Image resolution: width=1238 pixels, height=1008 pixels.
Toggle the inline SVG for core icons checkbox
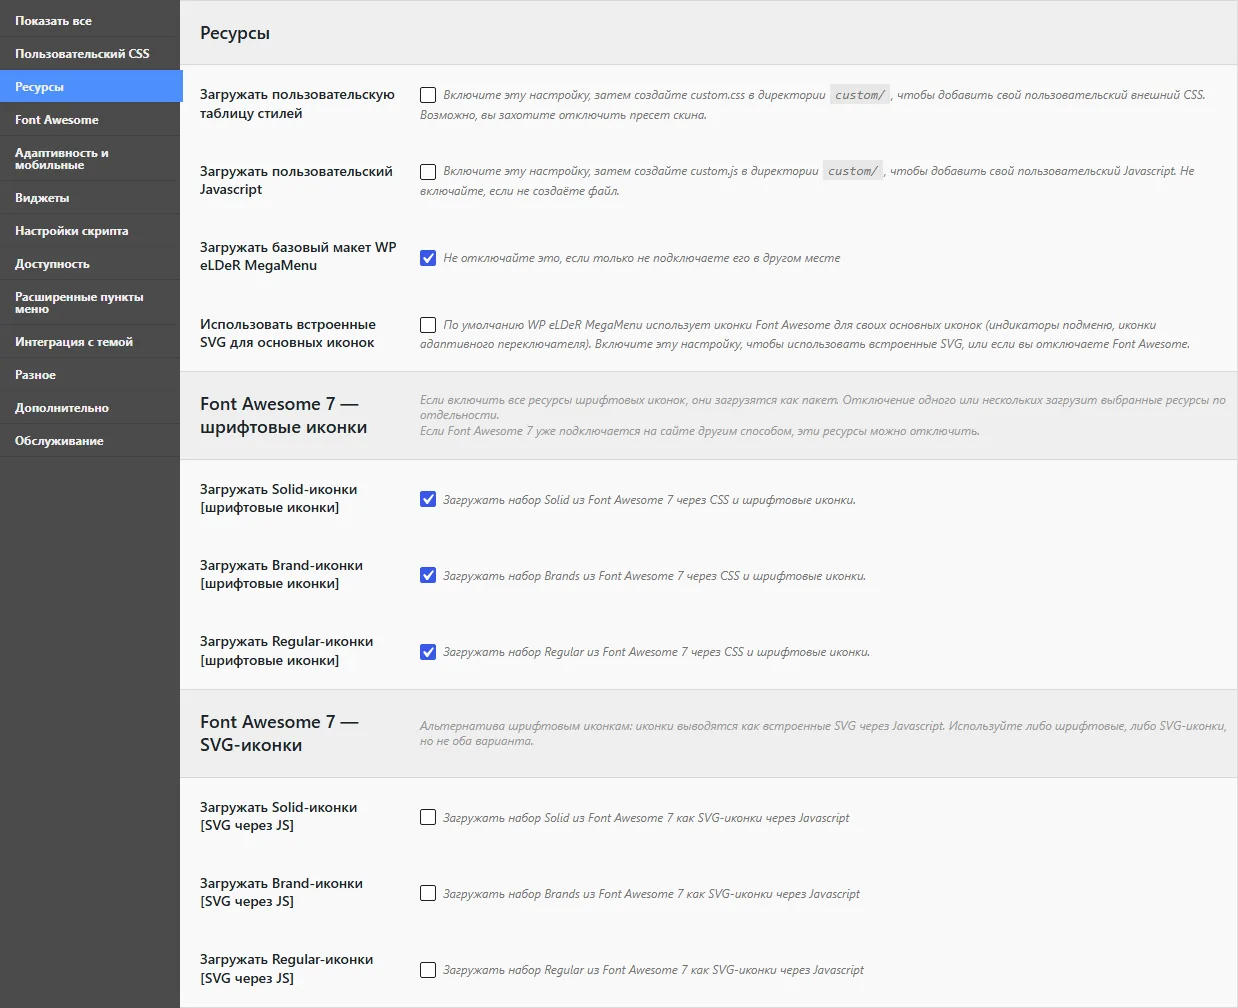pos(428,325)
